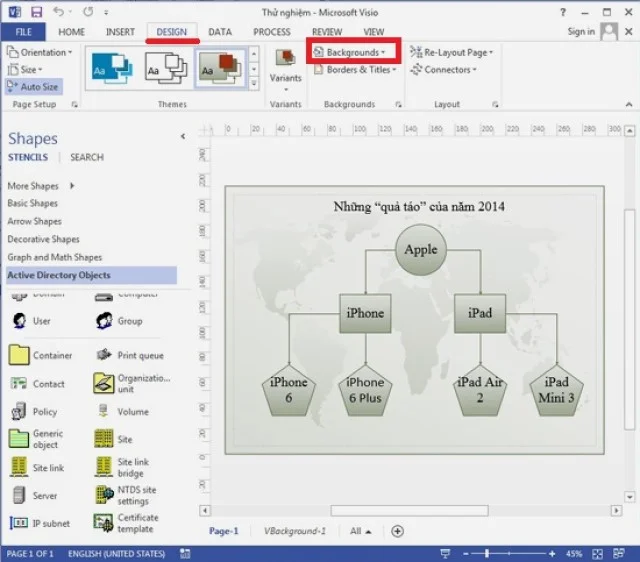
Task: Select the Group shape icon
Action: [x=104, y=321]
